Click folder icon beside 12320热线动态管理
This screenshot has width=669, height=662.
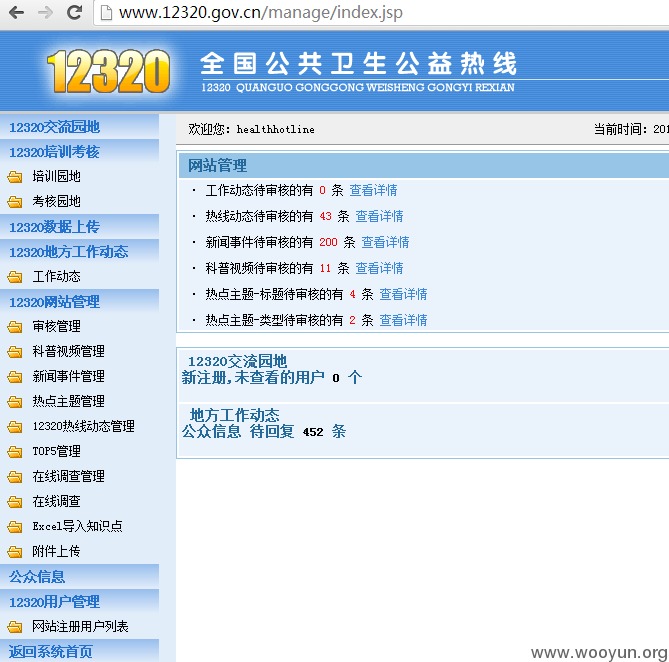[15, 427]
